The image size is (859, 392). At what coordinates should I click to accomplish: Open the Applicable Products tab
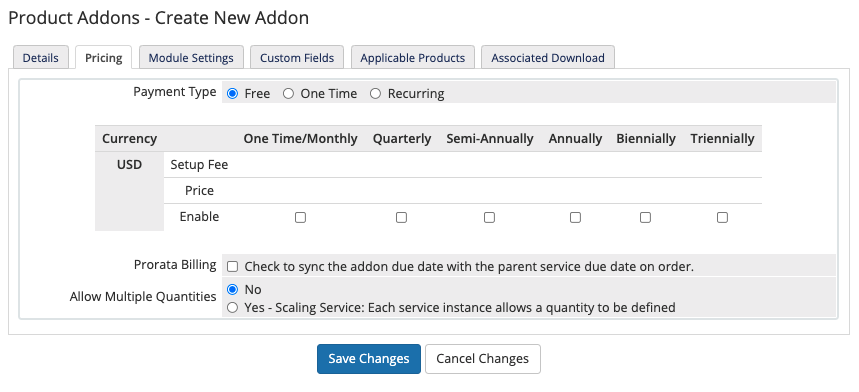tap(413, 57)
